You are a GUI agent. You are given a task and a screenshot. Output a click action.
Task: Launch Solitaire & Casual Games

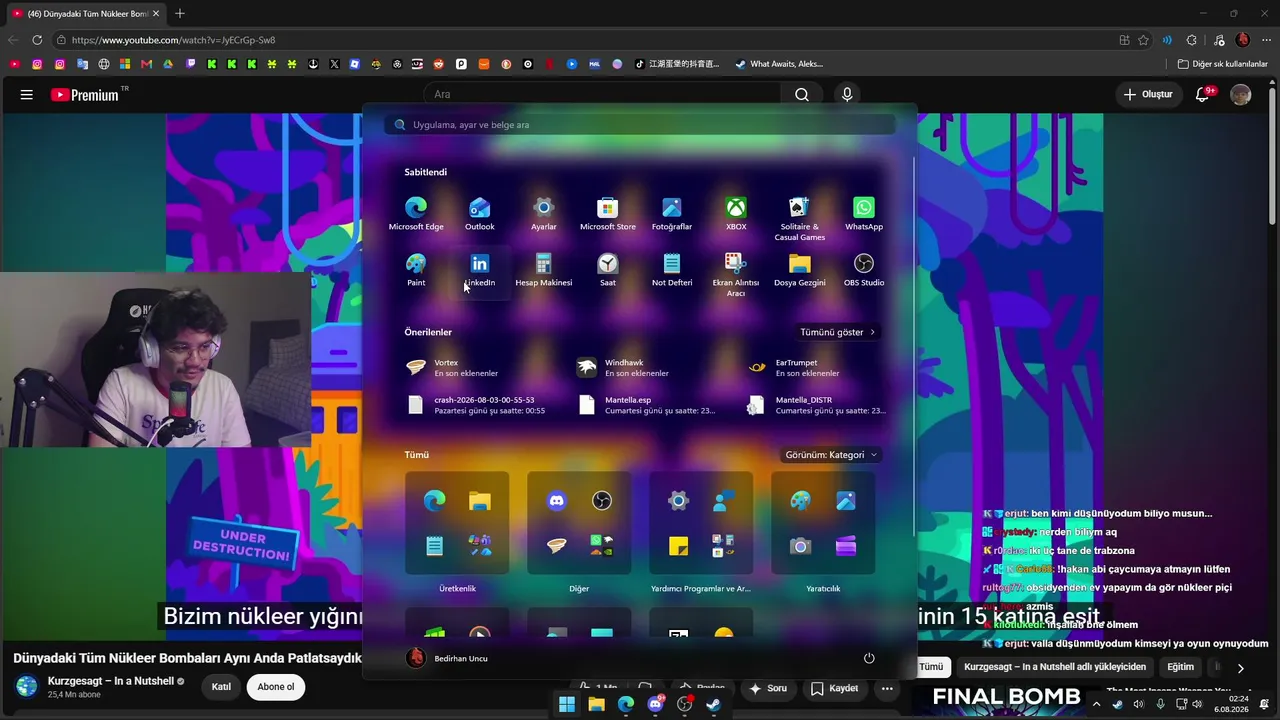[800, 218]
